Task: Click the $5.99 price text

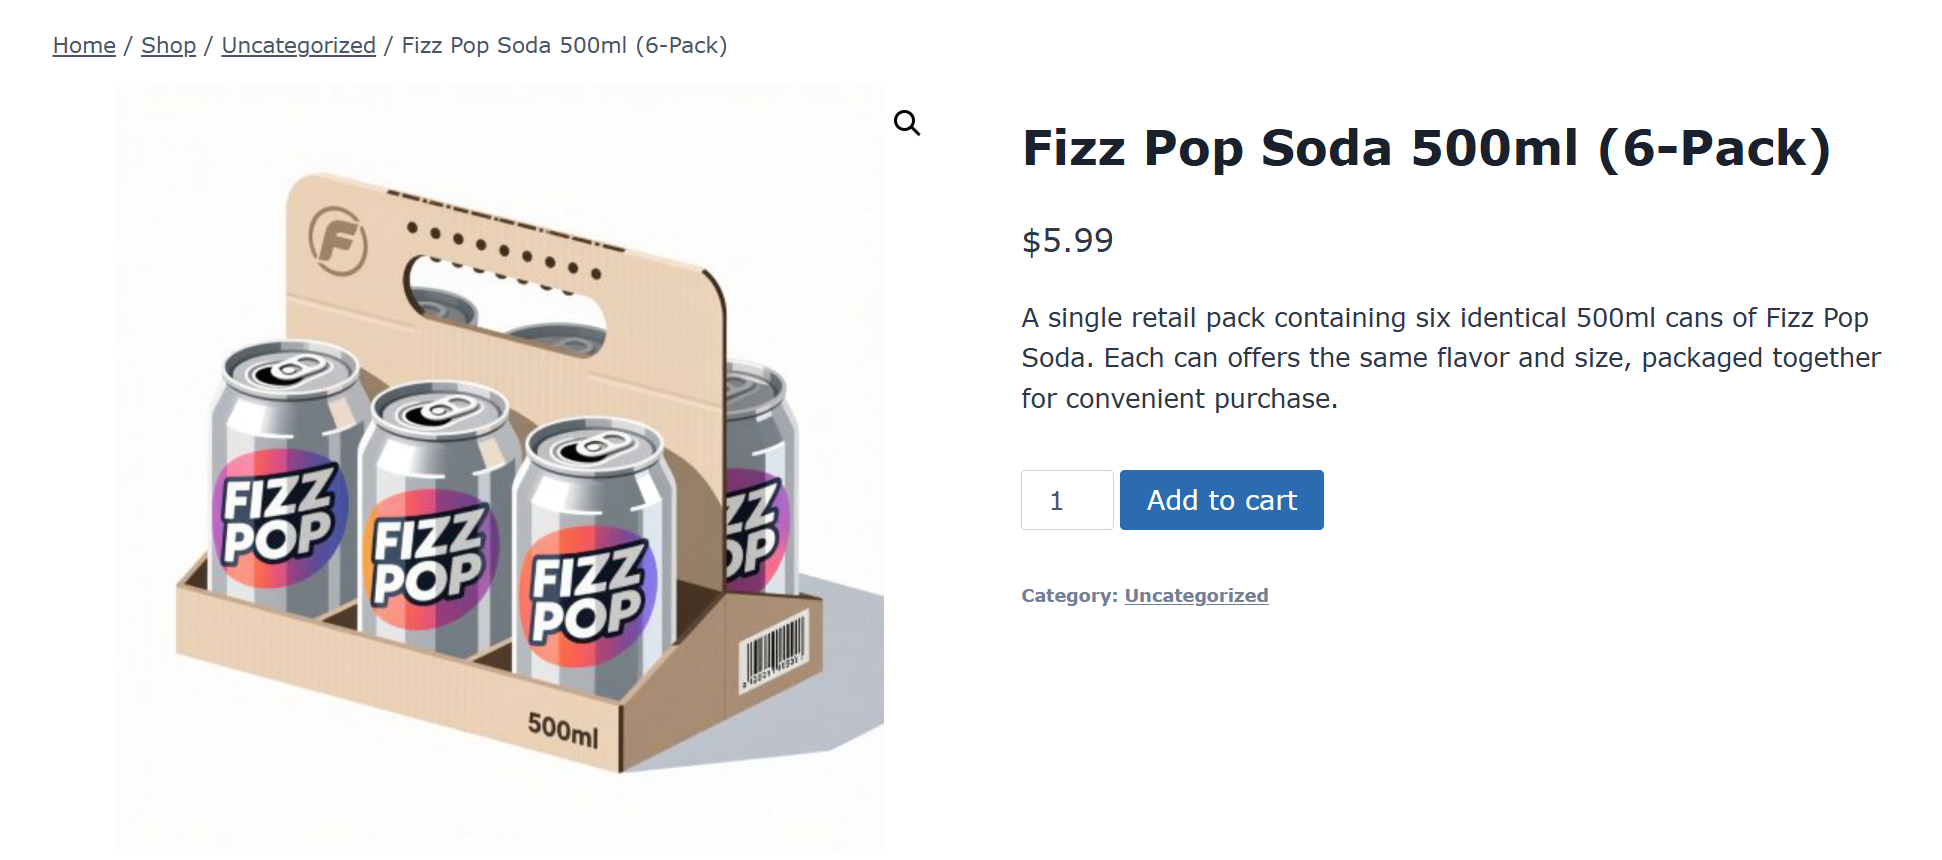Action: (1067, 240)
